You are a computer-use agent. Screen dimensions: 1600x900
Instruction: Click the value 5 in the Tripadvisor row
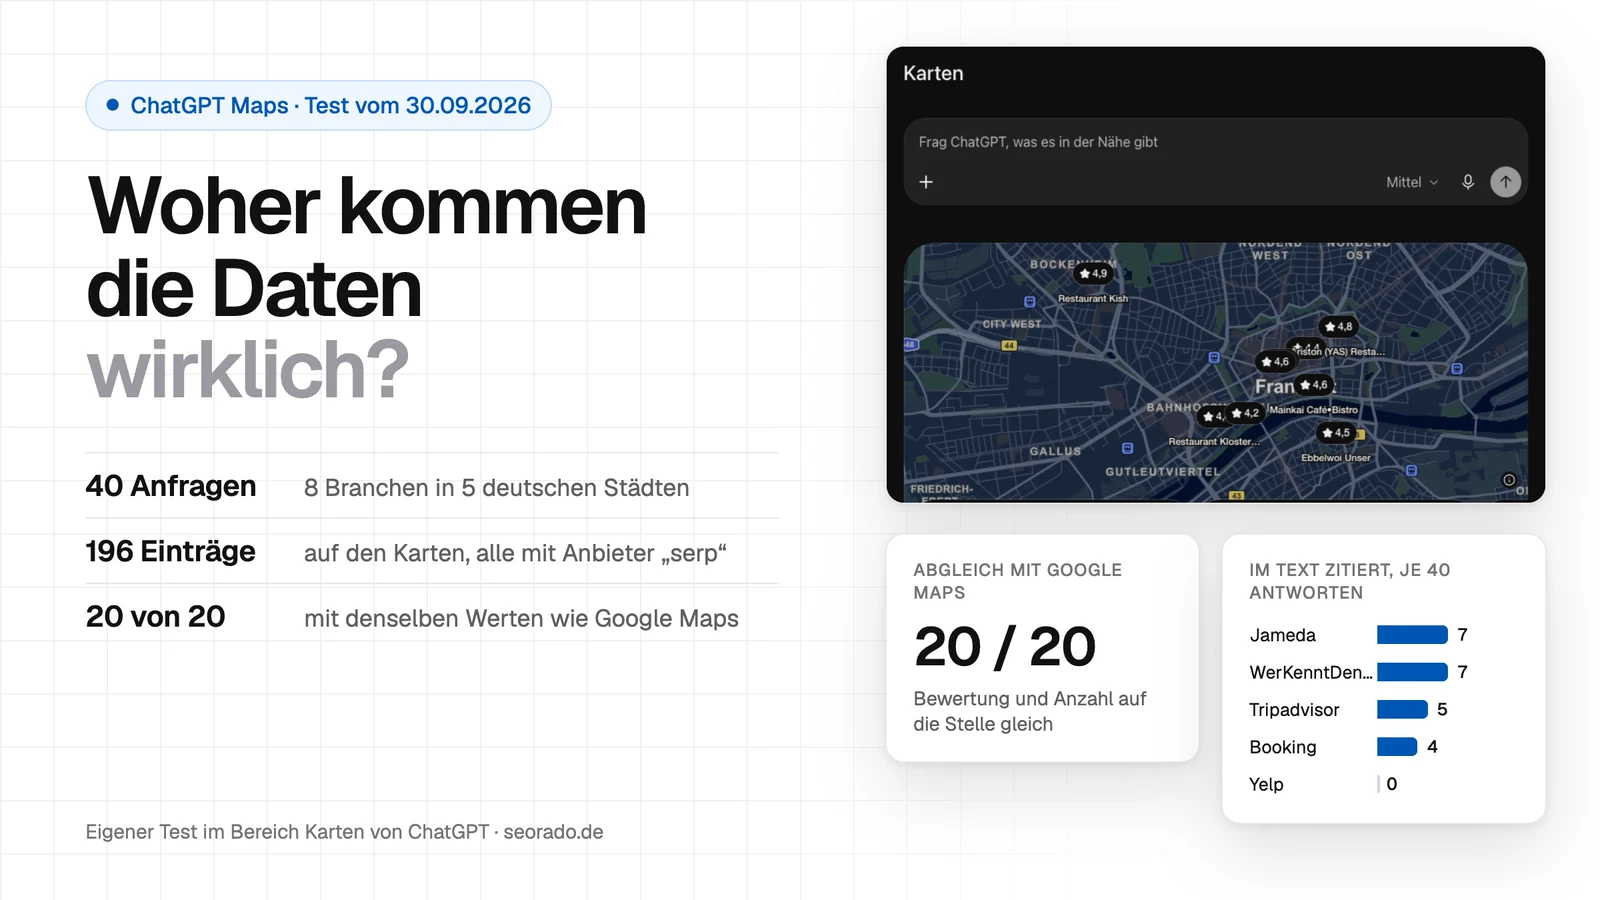click(1442, 709)
